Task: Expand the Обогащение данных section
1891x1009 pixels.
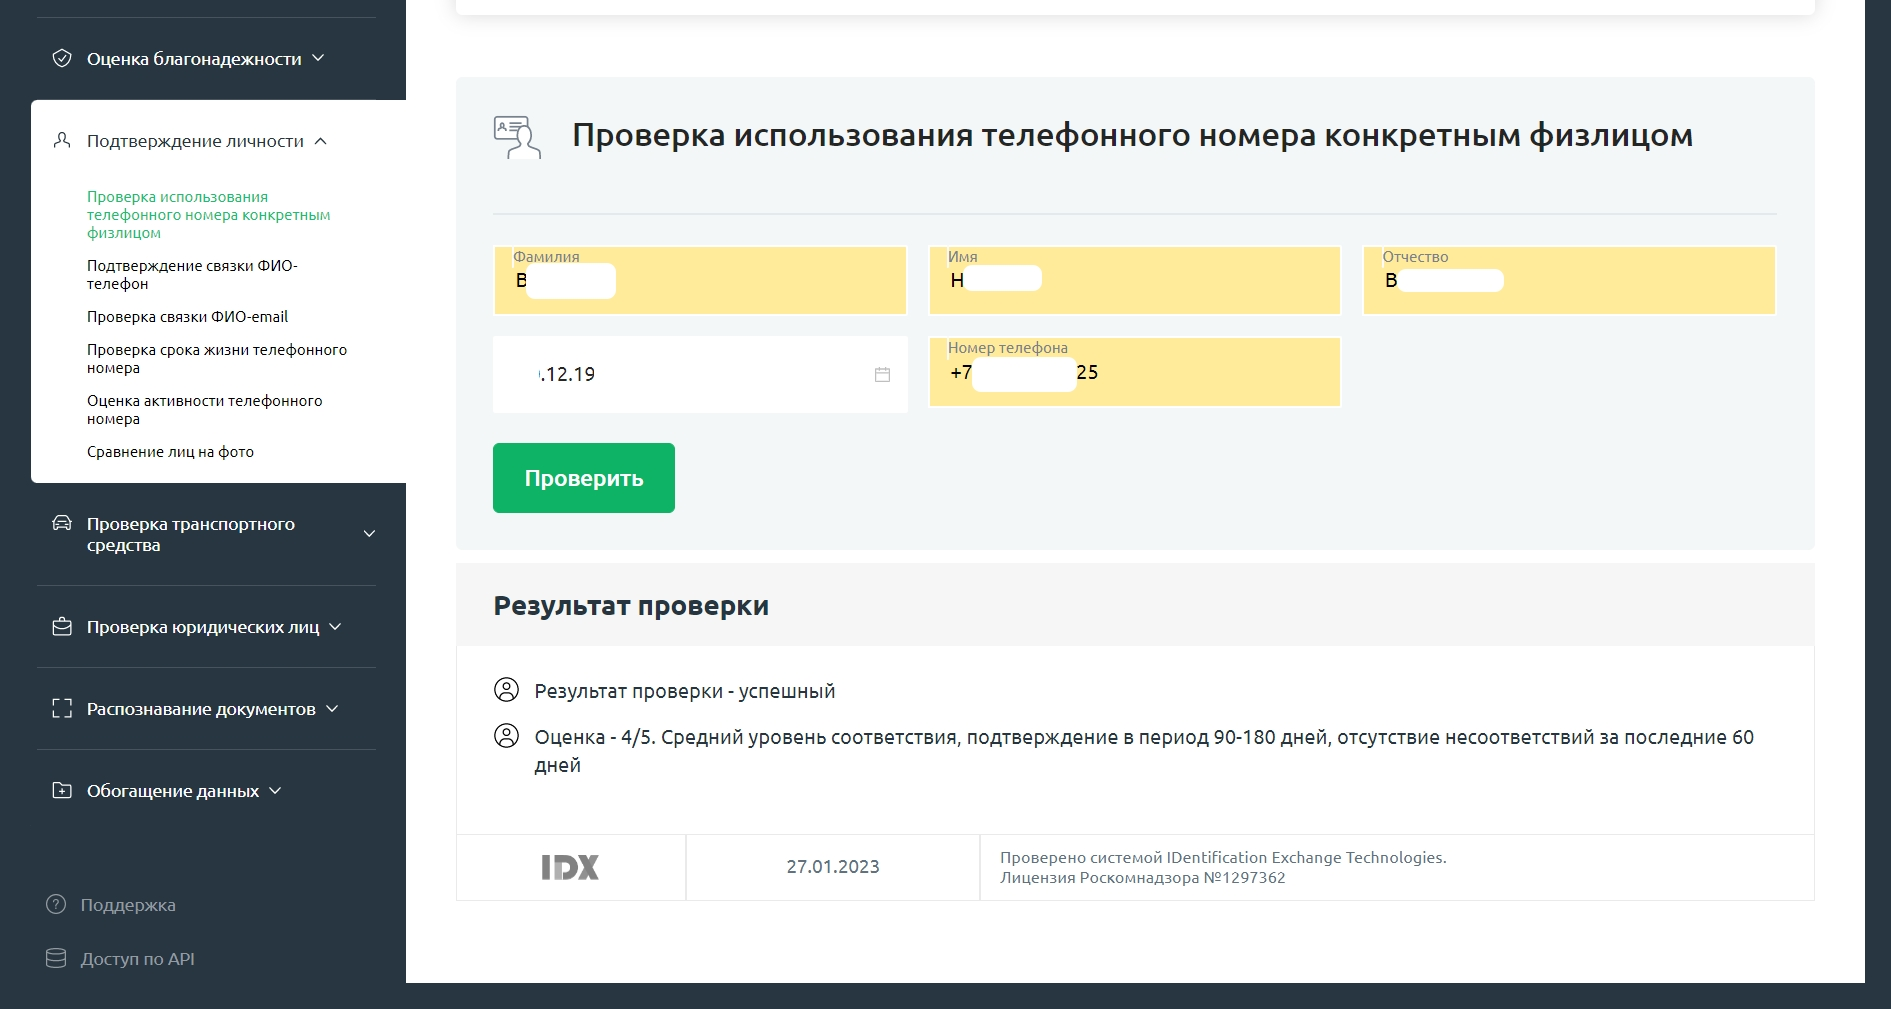Action: click(x=277, y=790)
